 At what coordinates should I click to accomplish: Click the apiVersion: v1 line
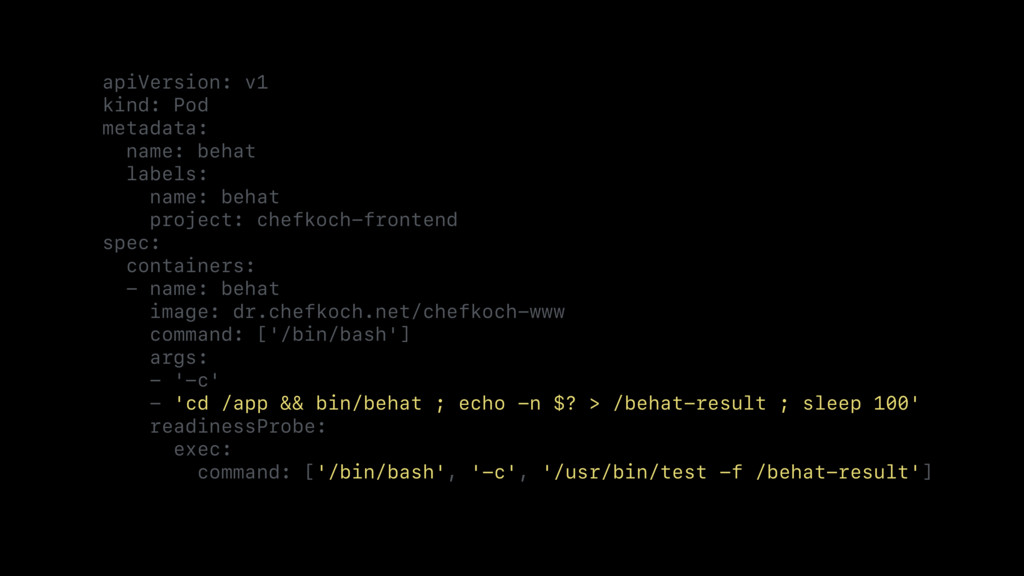185,82
